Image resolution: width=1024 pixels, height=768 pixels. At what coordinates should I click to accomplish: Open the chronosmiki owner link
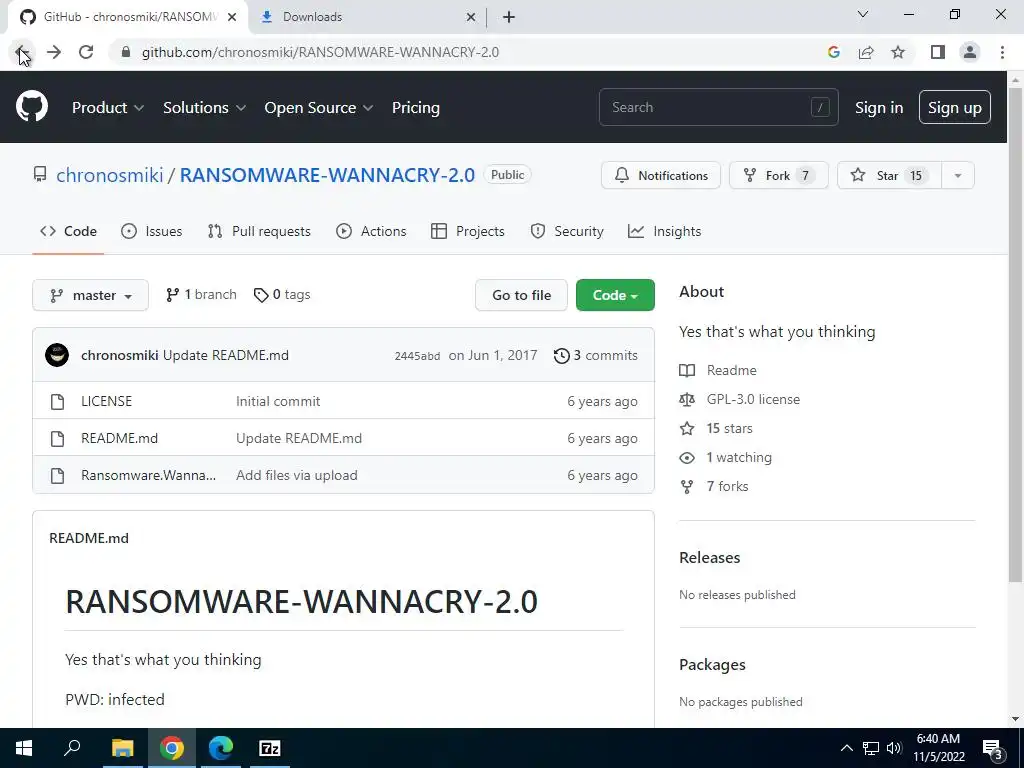coord(110,175)
